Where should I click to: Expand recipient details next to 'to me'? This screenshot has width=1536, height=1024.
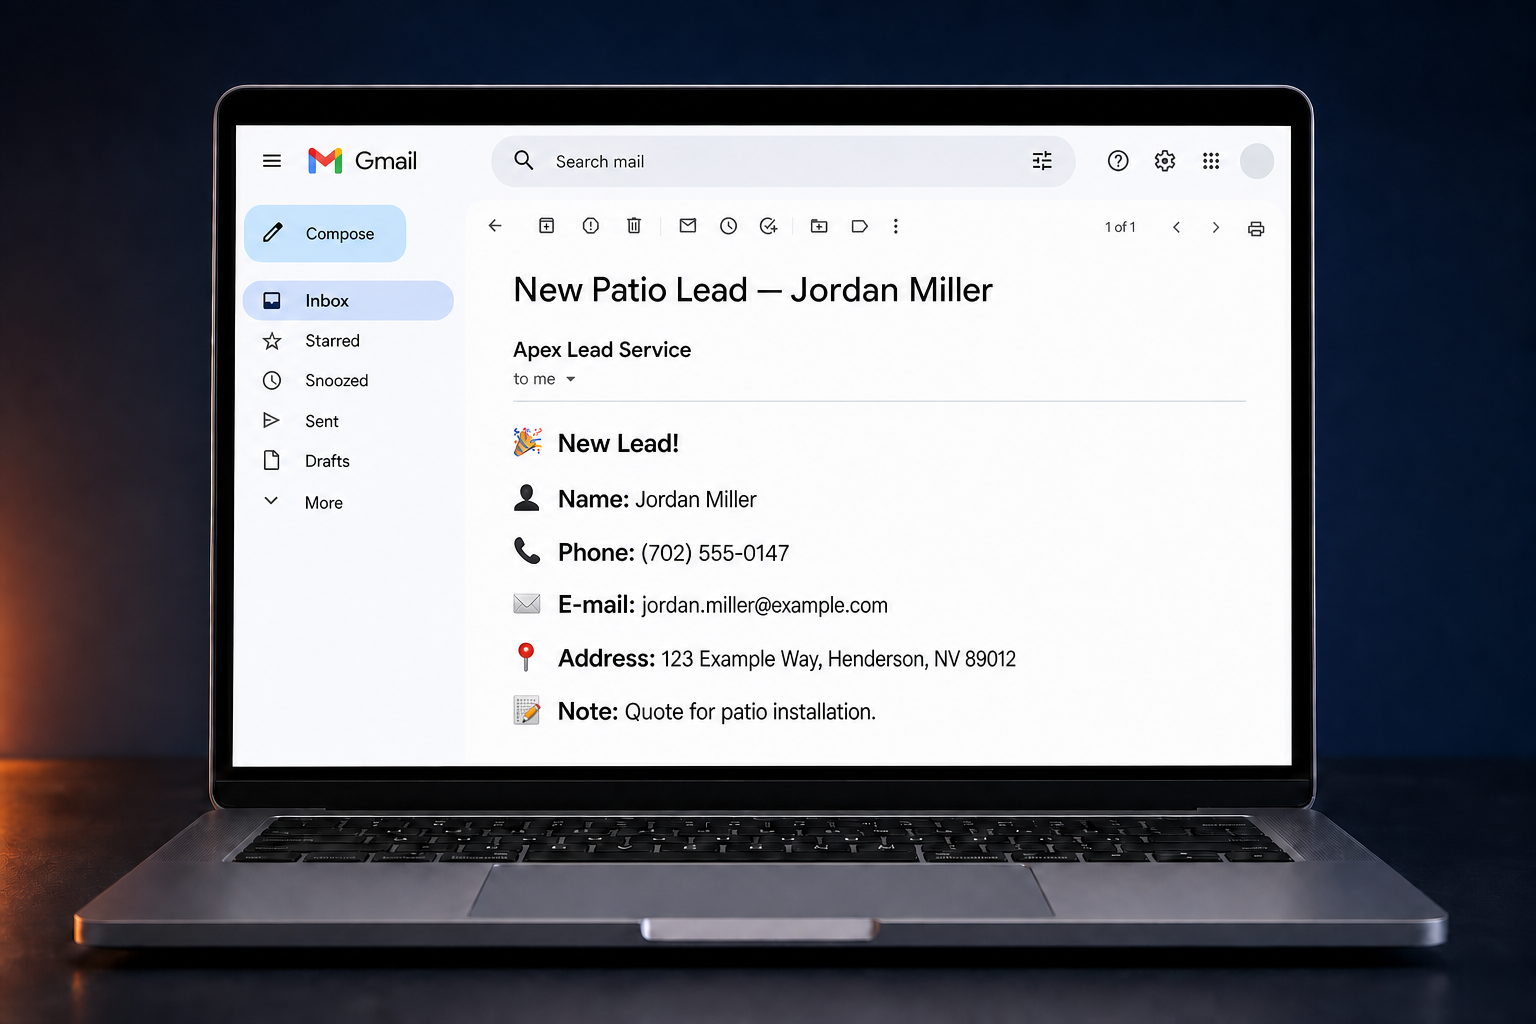571,379
